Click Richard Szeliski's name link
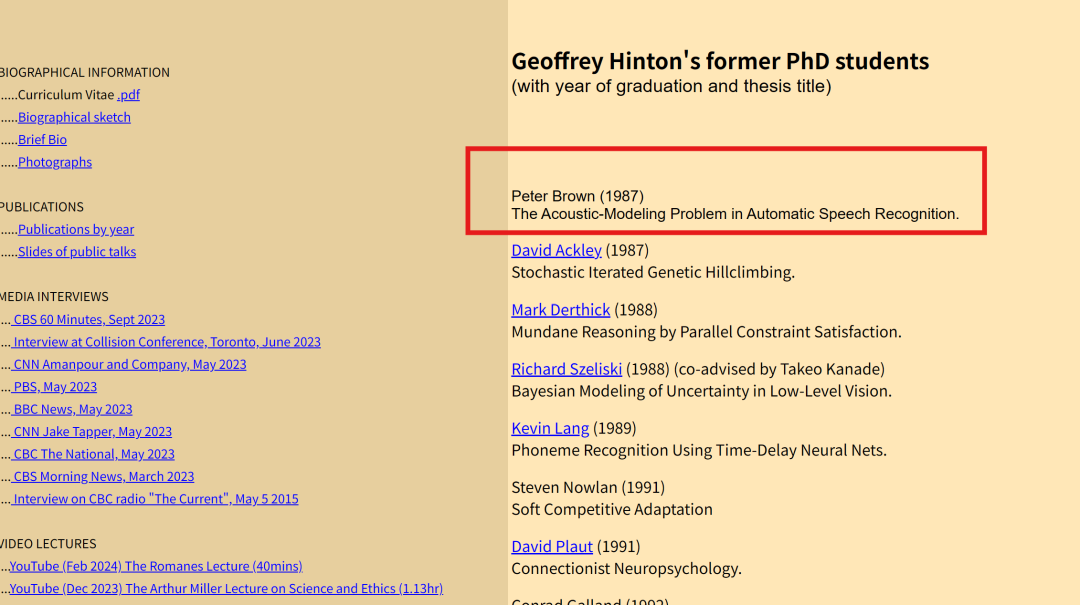Viewport: 1080px width, 605px height. 566,369
